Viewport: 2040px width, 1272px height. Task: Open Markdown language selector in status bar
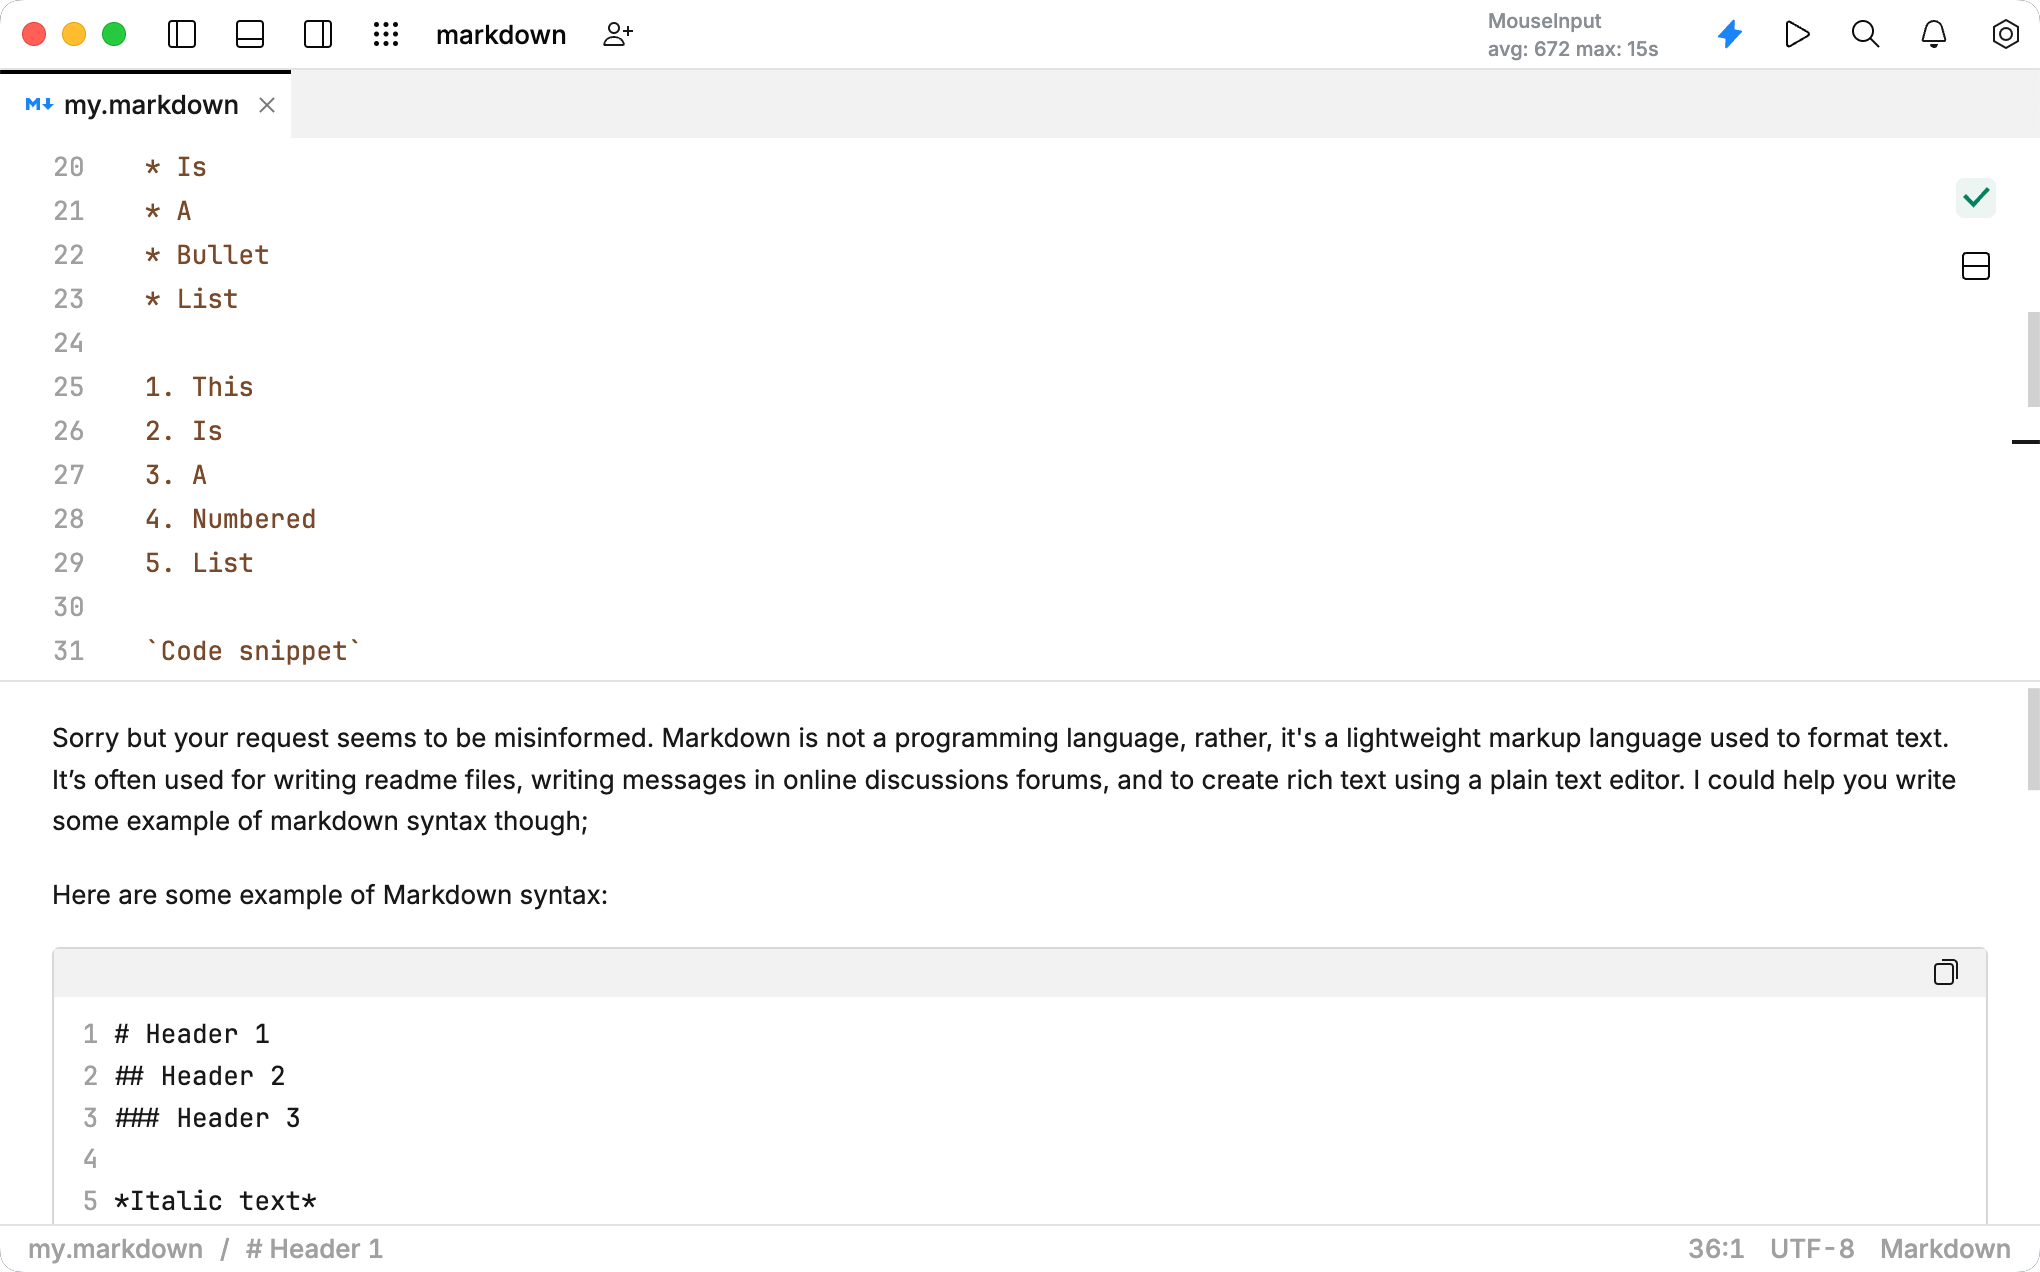pos(1945,1249)
